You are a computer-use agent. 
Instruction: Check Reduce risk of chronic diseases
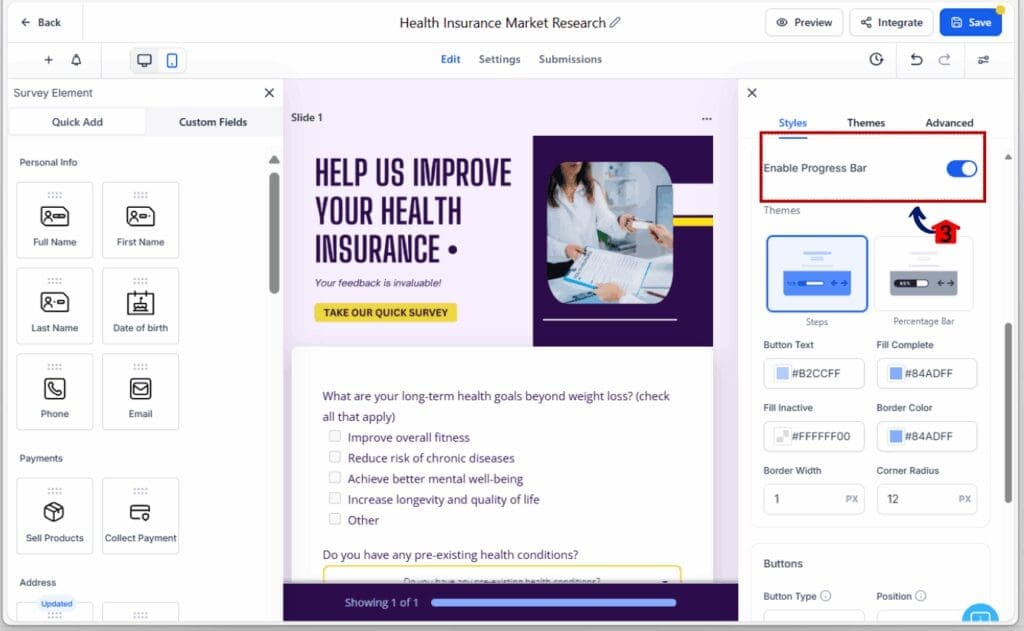[x=334, y=457]
